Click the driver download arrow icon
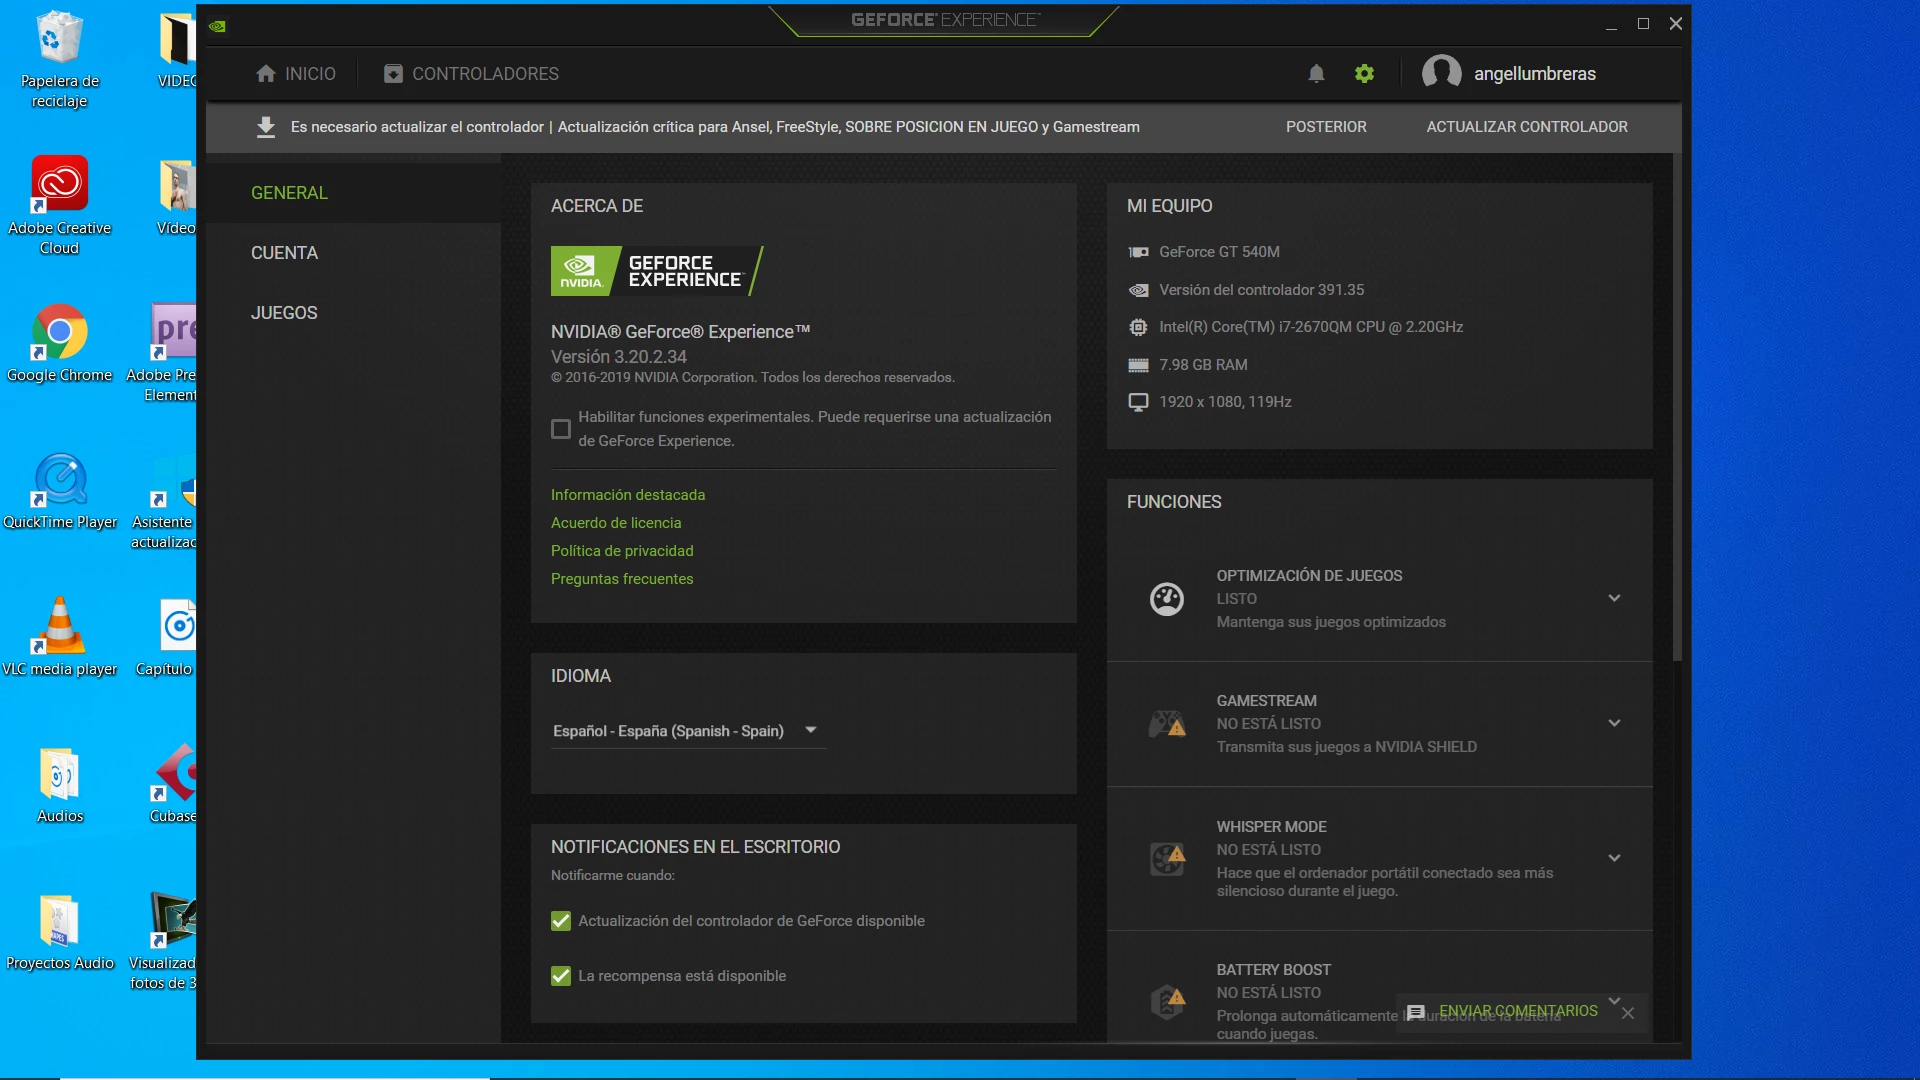Image resolution: width=1920 pixels, height=1080 pixels. (x=265, y=127)
